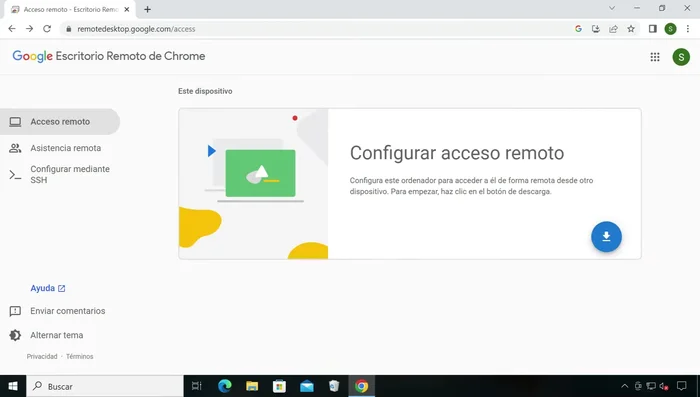This screenshot has height=397, width=700.
Task: Open the notification center
Action: (682, 386)
